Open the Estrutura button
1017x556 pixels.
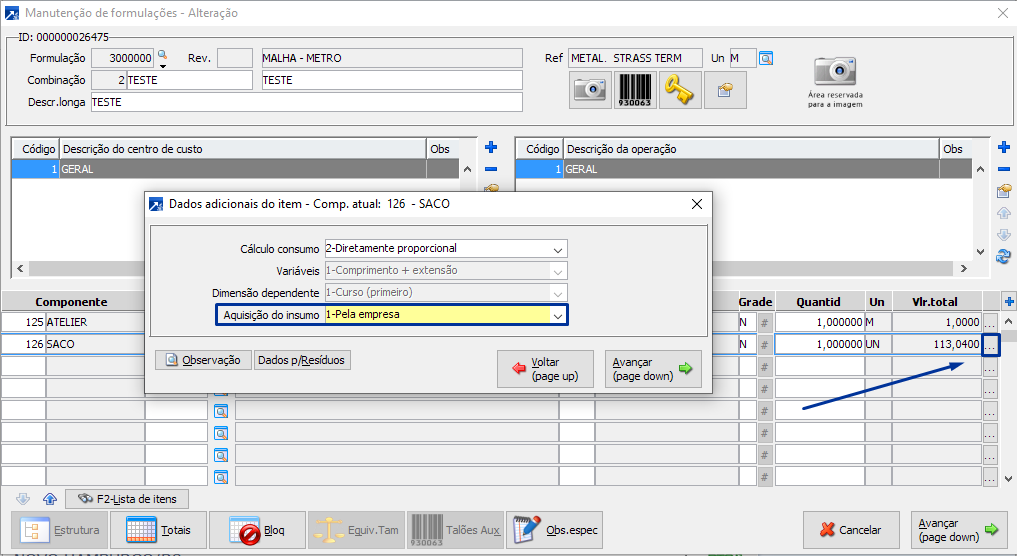pyautogui.click(x=60, y=530)
